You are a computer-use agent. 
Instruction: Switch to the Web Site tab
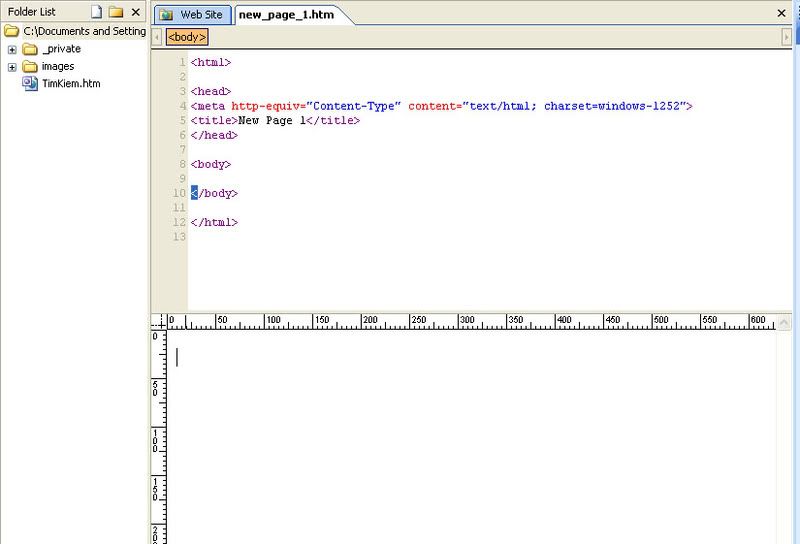pos(193,15)
